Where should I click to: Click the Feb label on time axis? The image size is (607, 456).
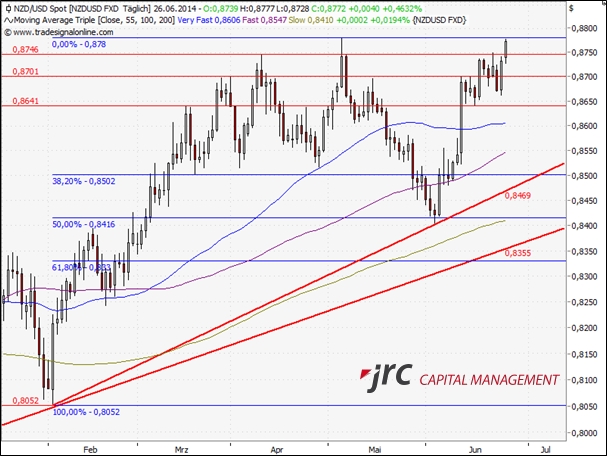pyautogui.click(x=91, y=450)
